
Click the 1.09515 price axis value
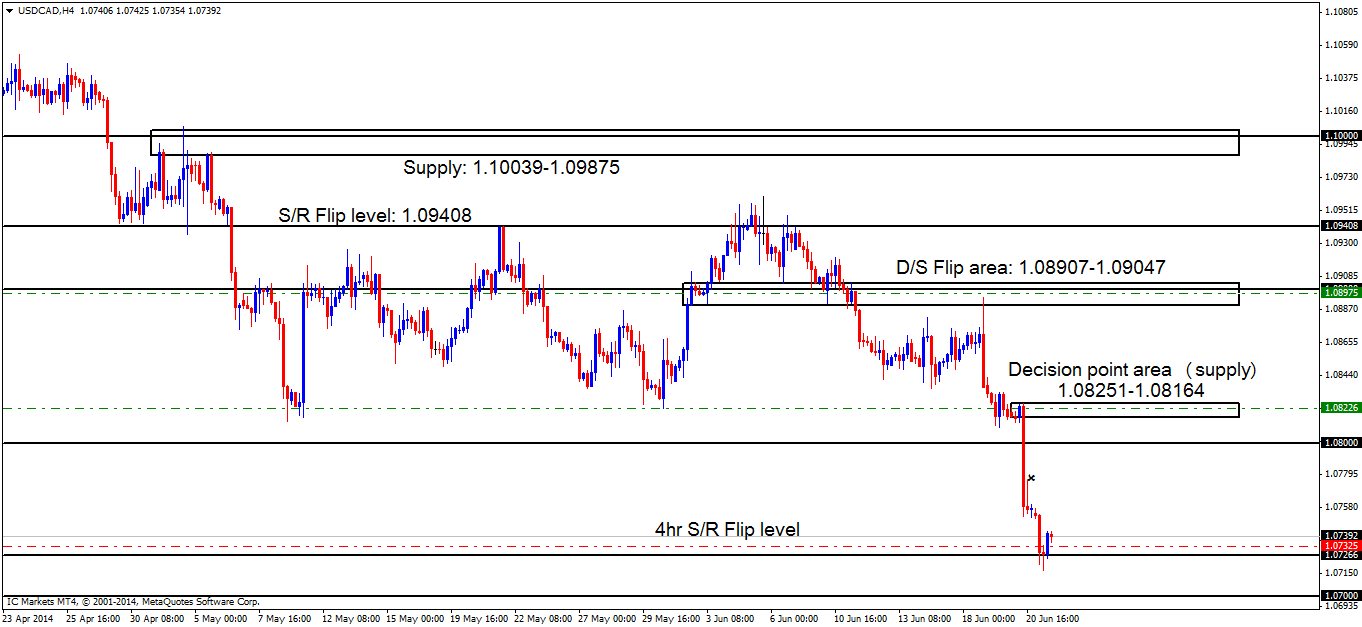pyautogui.click(x=1340, y=210)
